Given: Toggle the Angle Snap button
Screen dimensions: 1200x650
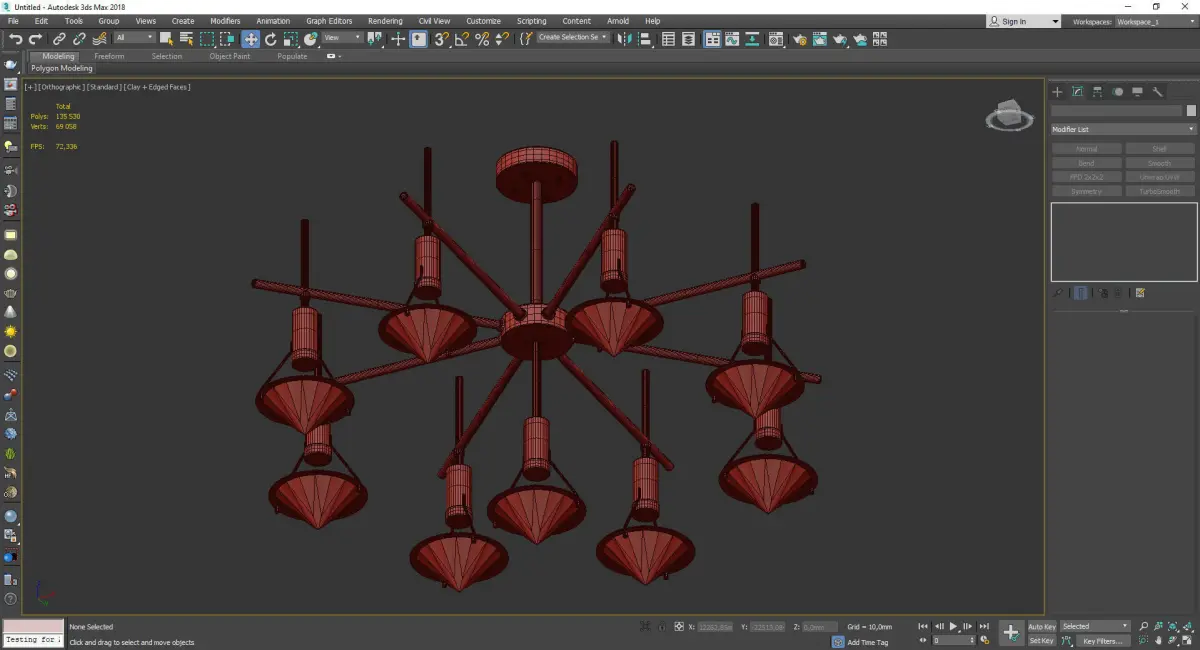Looking at the screenshot, I should (x=462, y=39).
